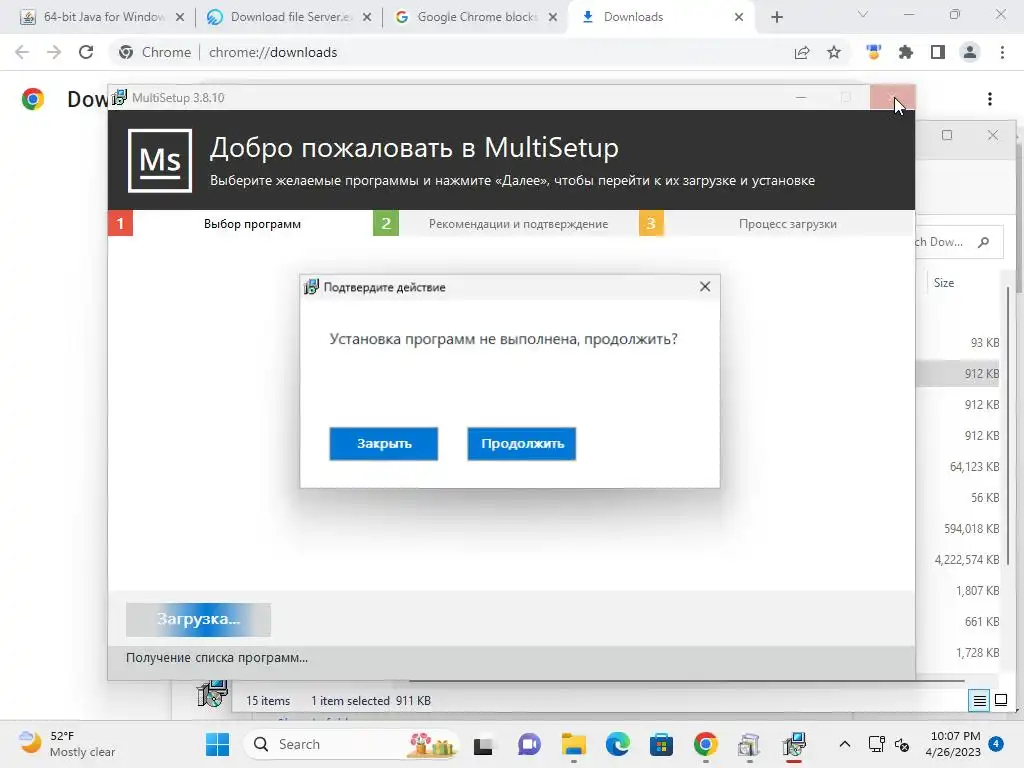This screenshot has width=1024, height=768.
Task: Click Chrome logo on Downloads page
Action: click(33, 99)
